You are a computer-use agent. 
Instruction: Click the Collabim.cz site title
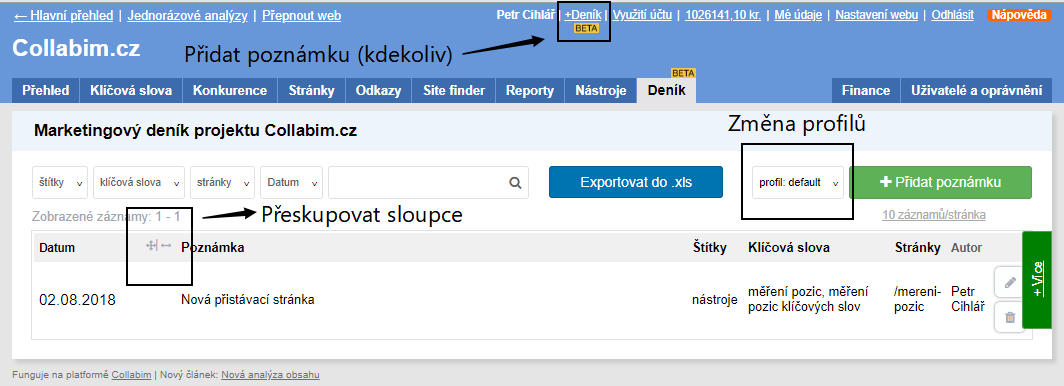pos(76,47)
